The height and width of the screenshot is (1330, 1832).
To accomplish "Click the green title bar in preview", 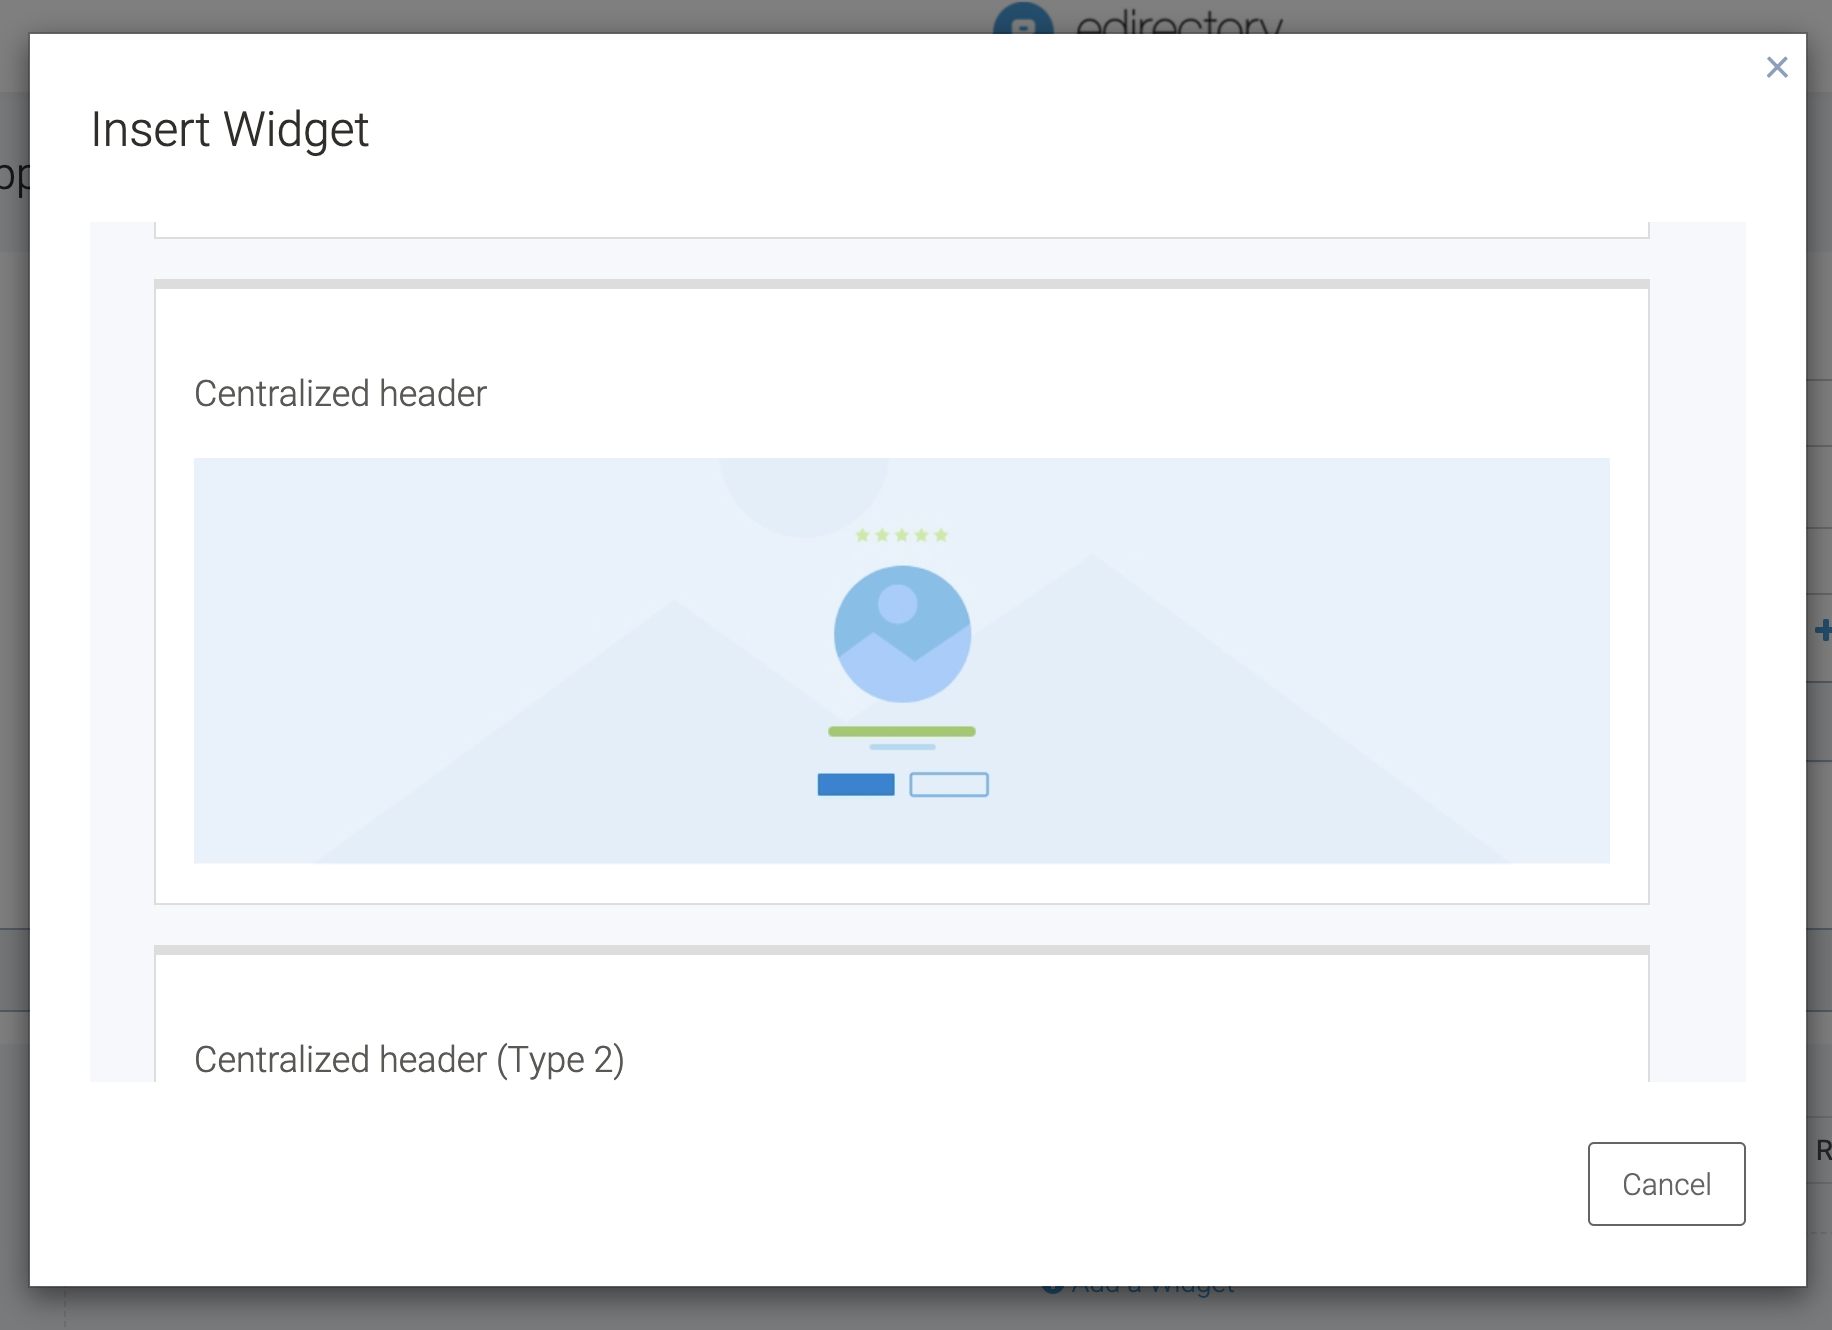I will [901, 731].
